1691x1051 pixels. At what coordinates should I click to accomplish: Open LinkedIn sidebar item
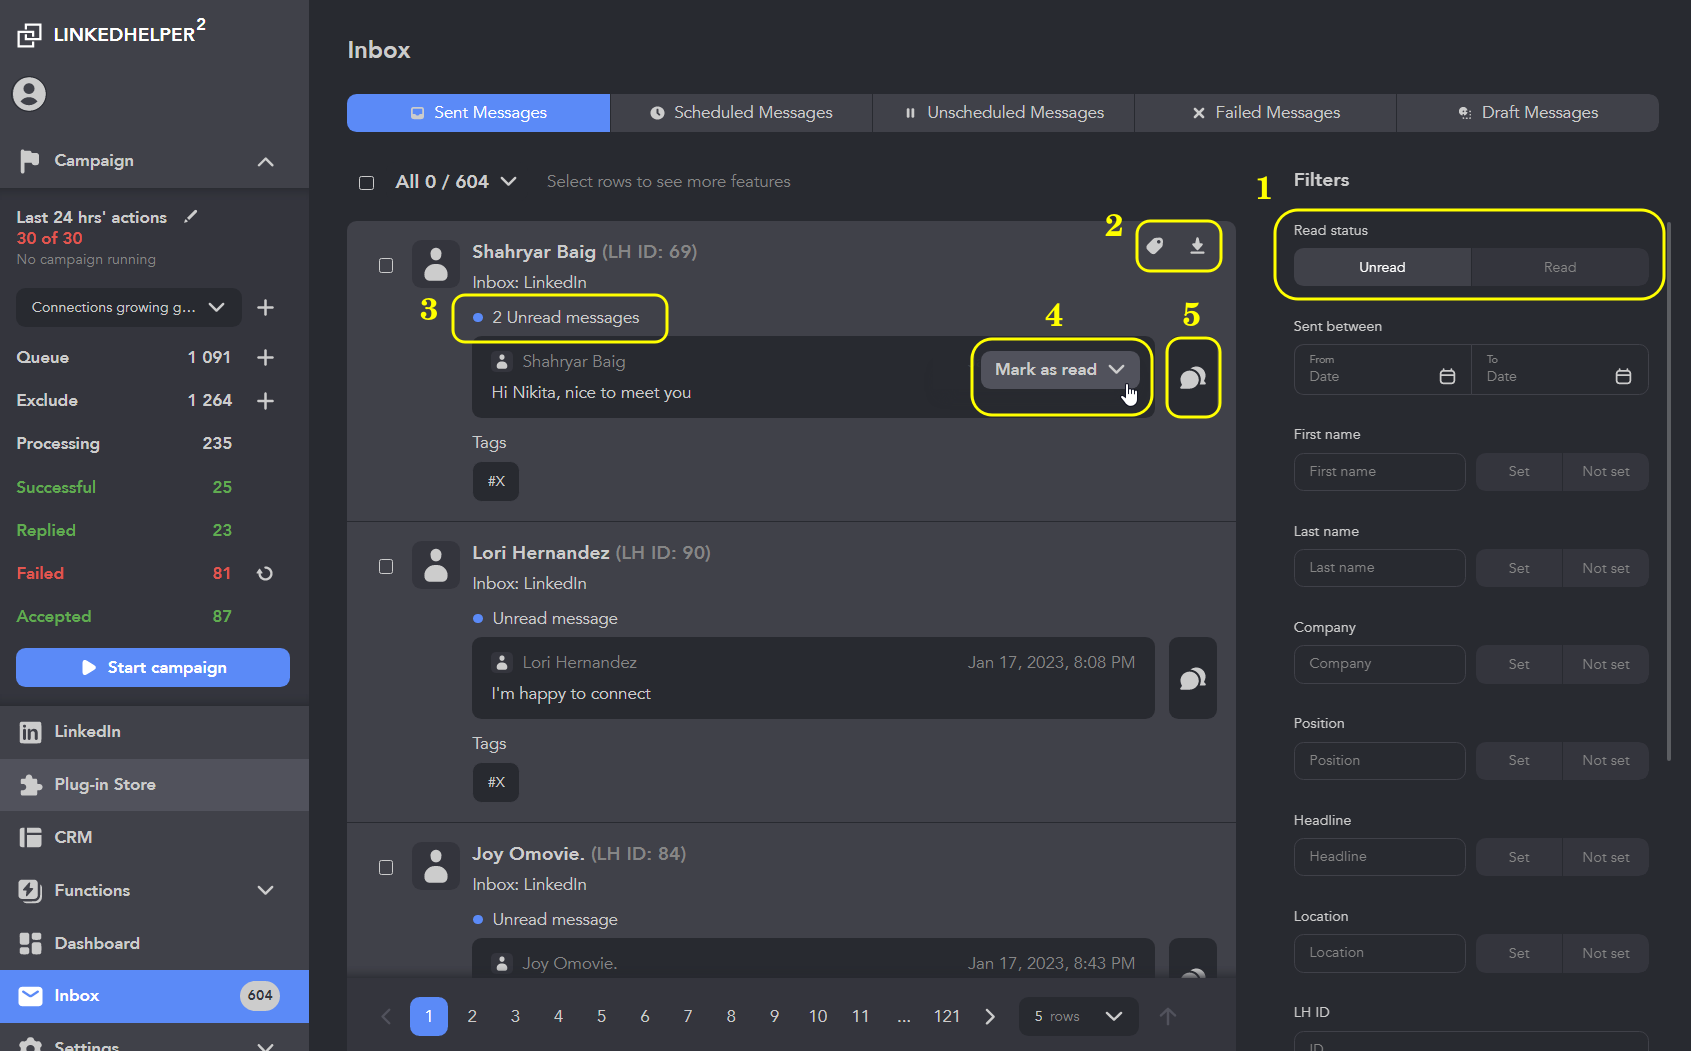(154, 731)
